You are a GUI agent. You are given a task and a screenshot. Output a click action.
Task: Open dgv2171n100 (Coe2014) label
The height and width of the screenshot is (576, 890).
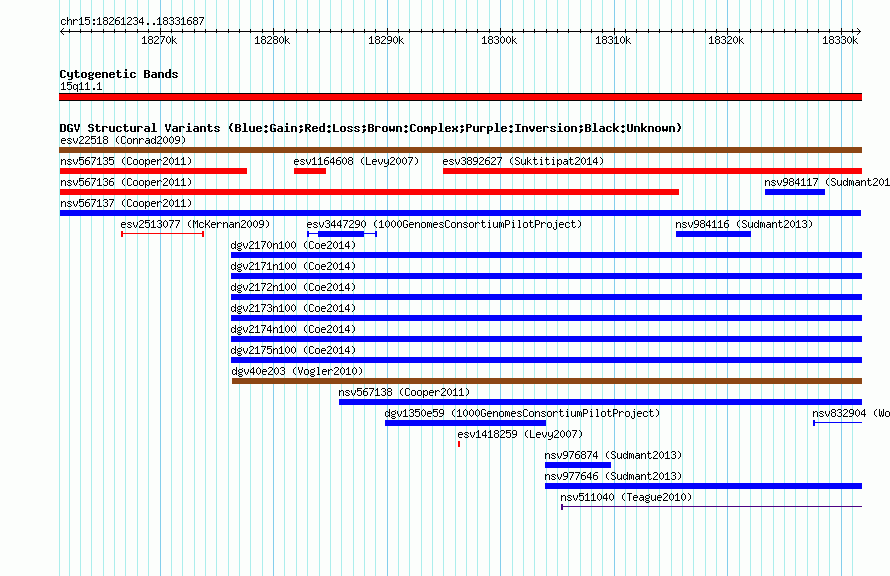point(293,266)
